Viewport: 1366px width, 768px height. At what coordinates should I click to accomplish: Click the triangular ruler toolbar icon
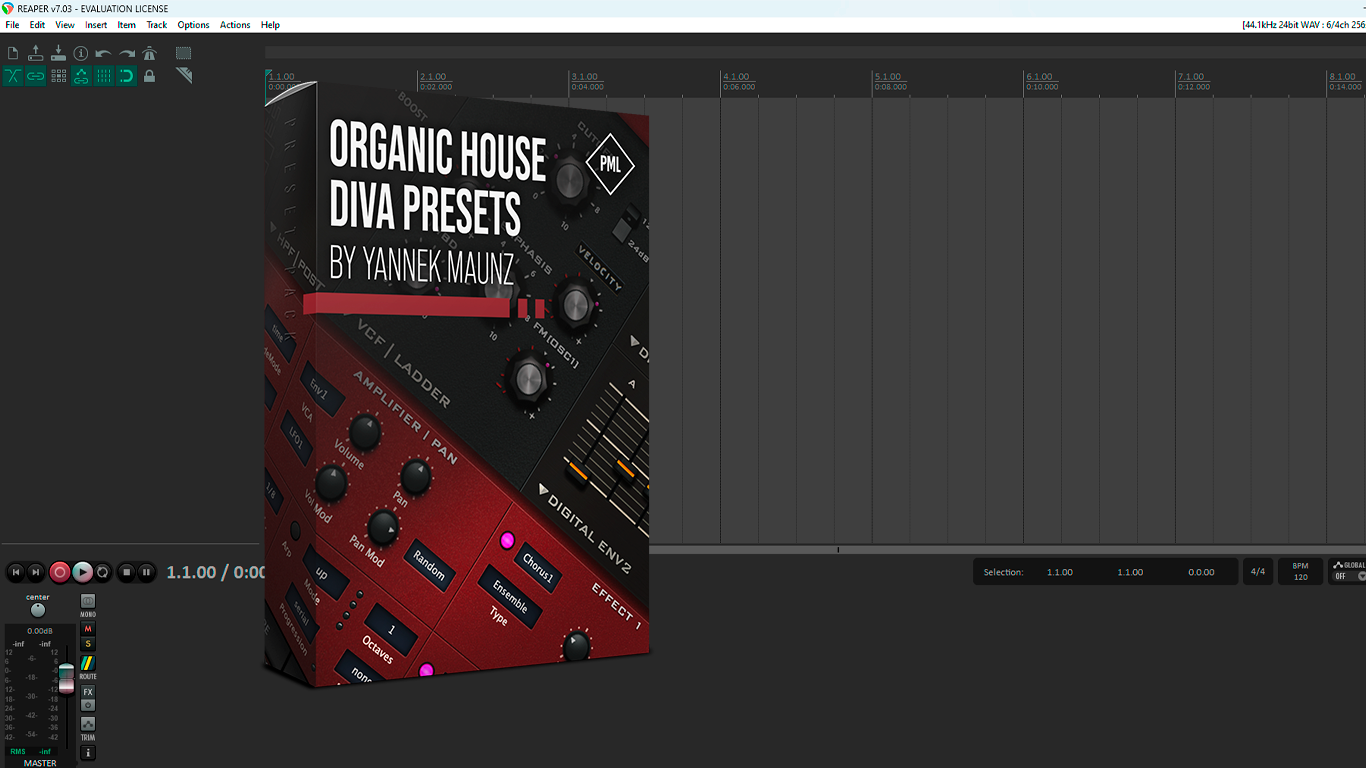pyautogui.click(x=184, y=76)
